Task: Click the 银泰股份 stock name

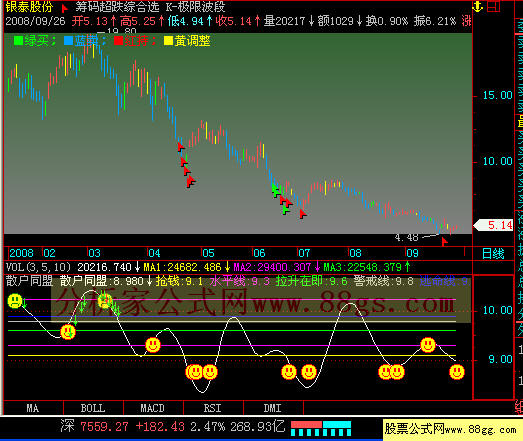Action: click(29, 7)
